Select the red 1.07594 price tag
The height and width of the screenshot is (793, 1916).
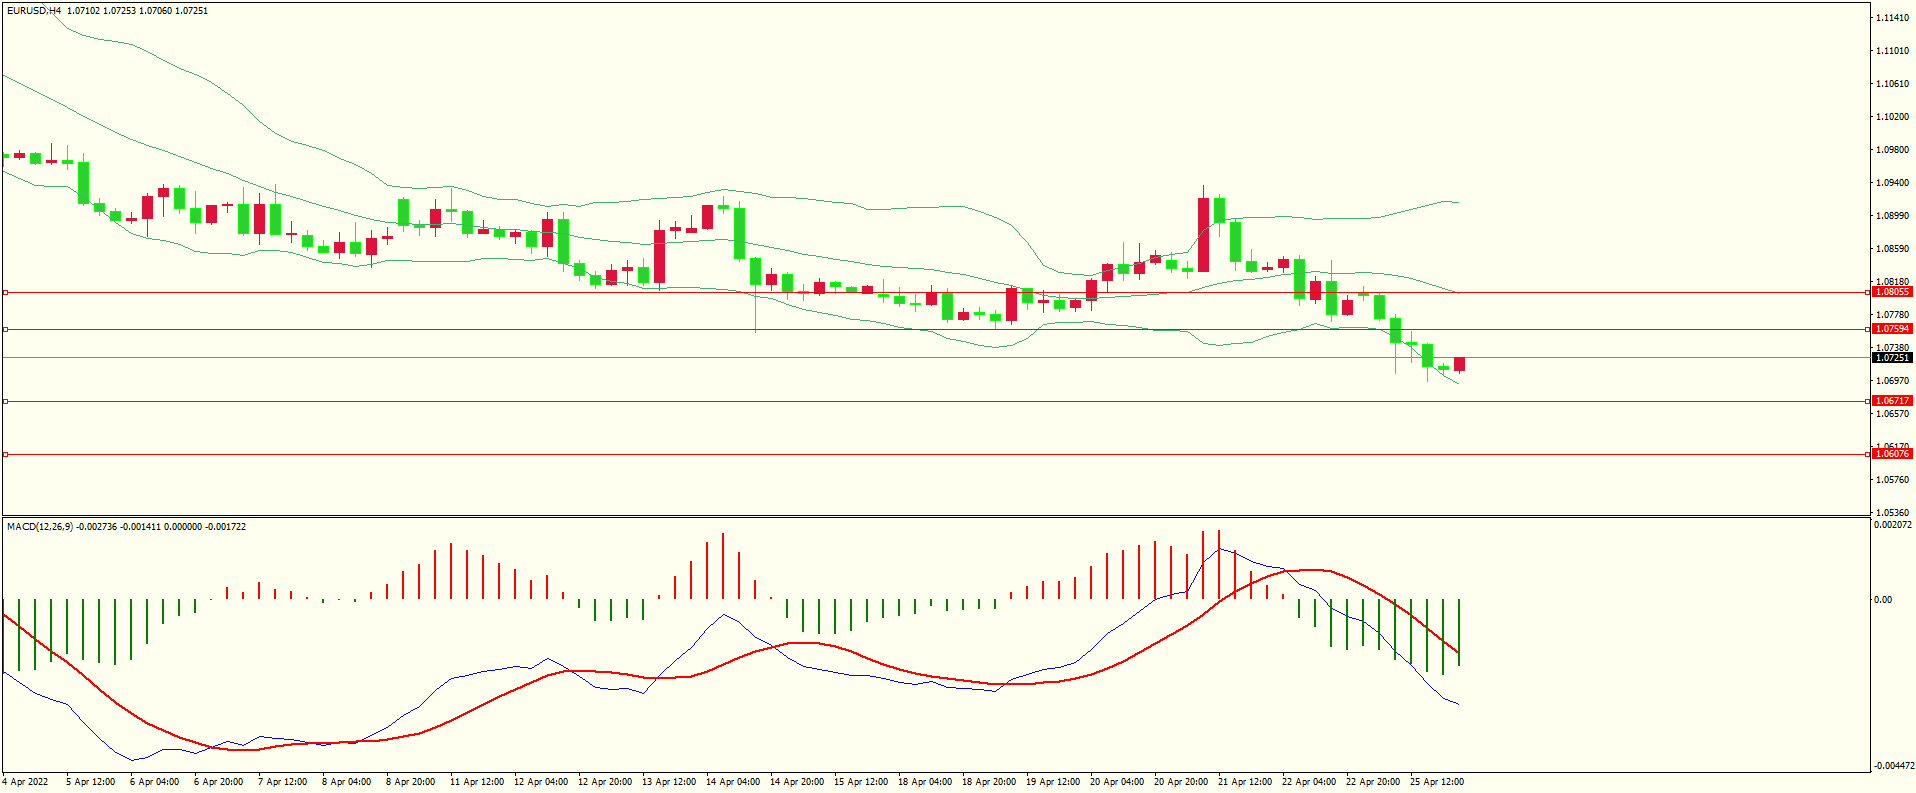[x=1891, y=329]
